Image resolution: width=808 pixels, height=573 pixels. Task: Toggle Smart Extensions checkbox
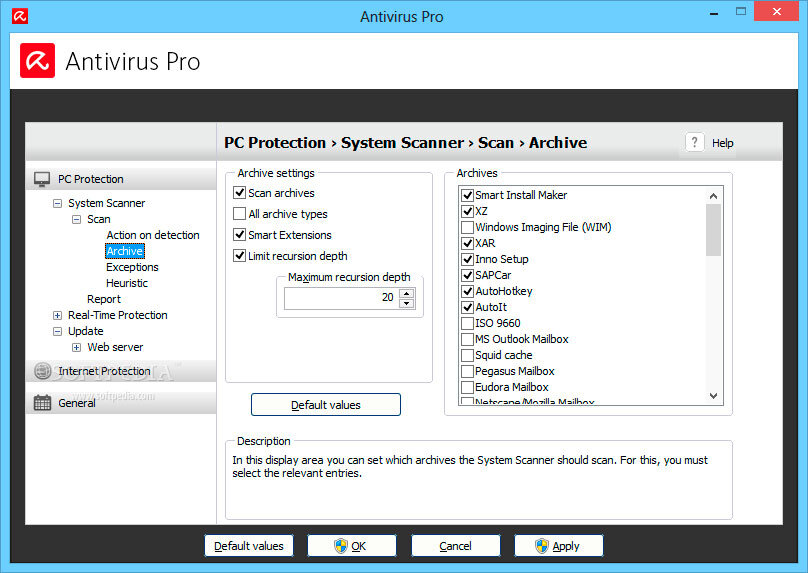(240, 234)
